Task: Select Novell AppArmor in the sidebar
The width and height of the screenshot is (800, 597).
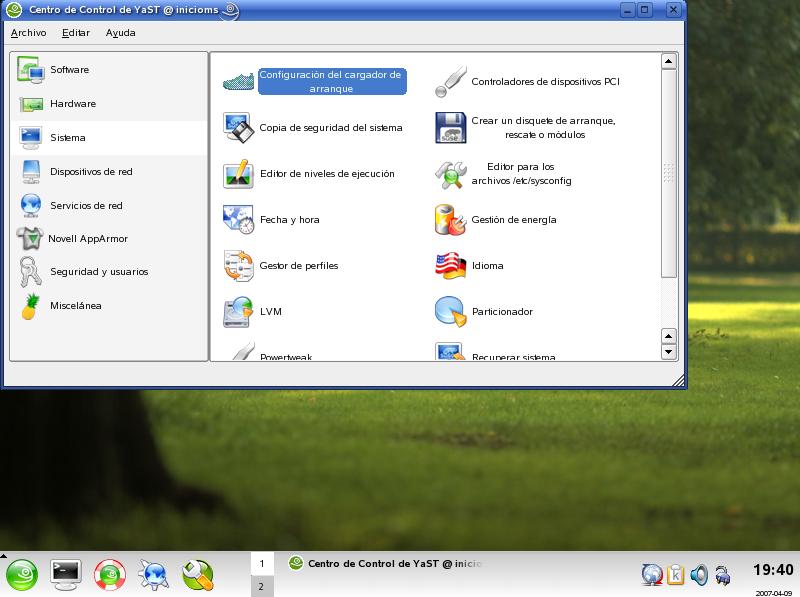Action: click(87, 239)
